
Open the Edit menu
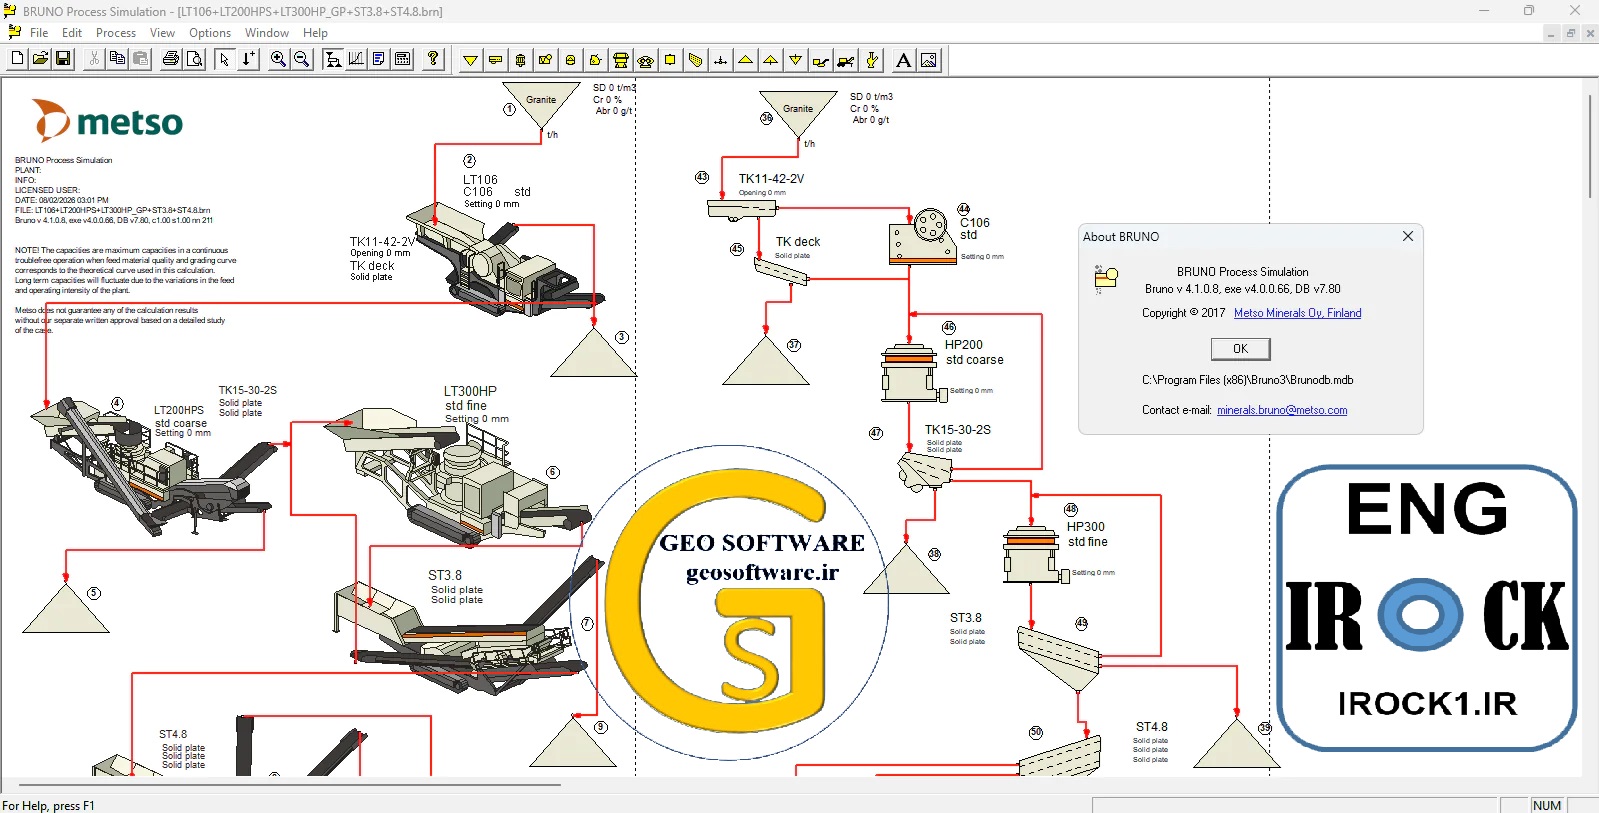click(72, 33)
